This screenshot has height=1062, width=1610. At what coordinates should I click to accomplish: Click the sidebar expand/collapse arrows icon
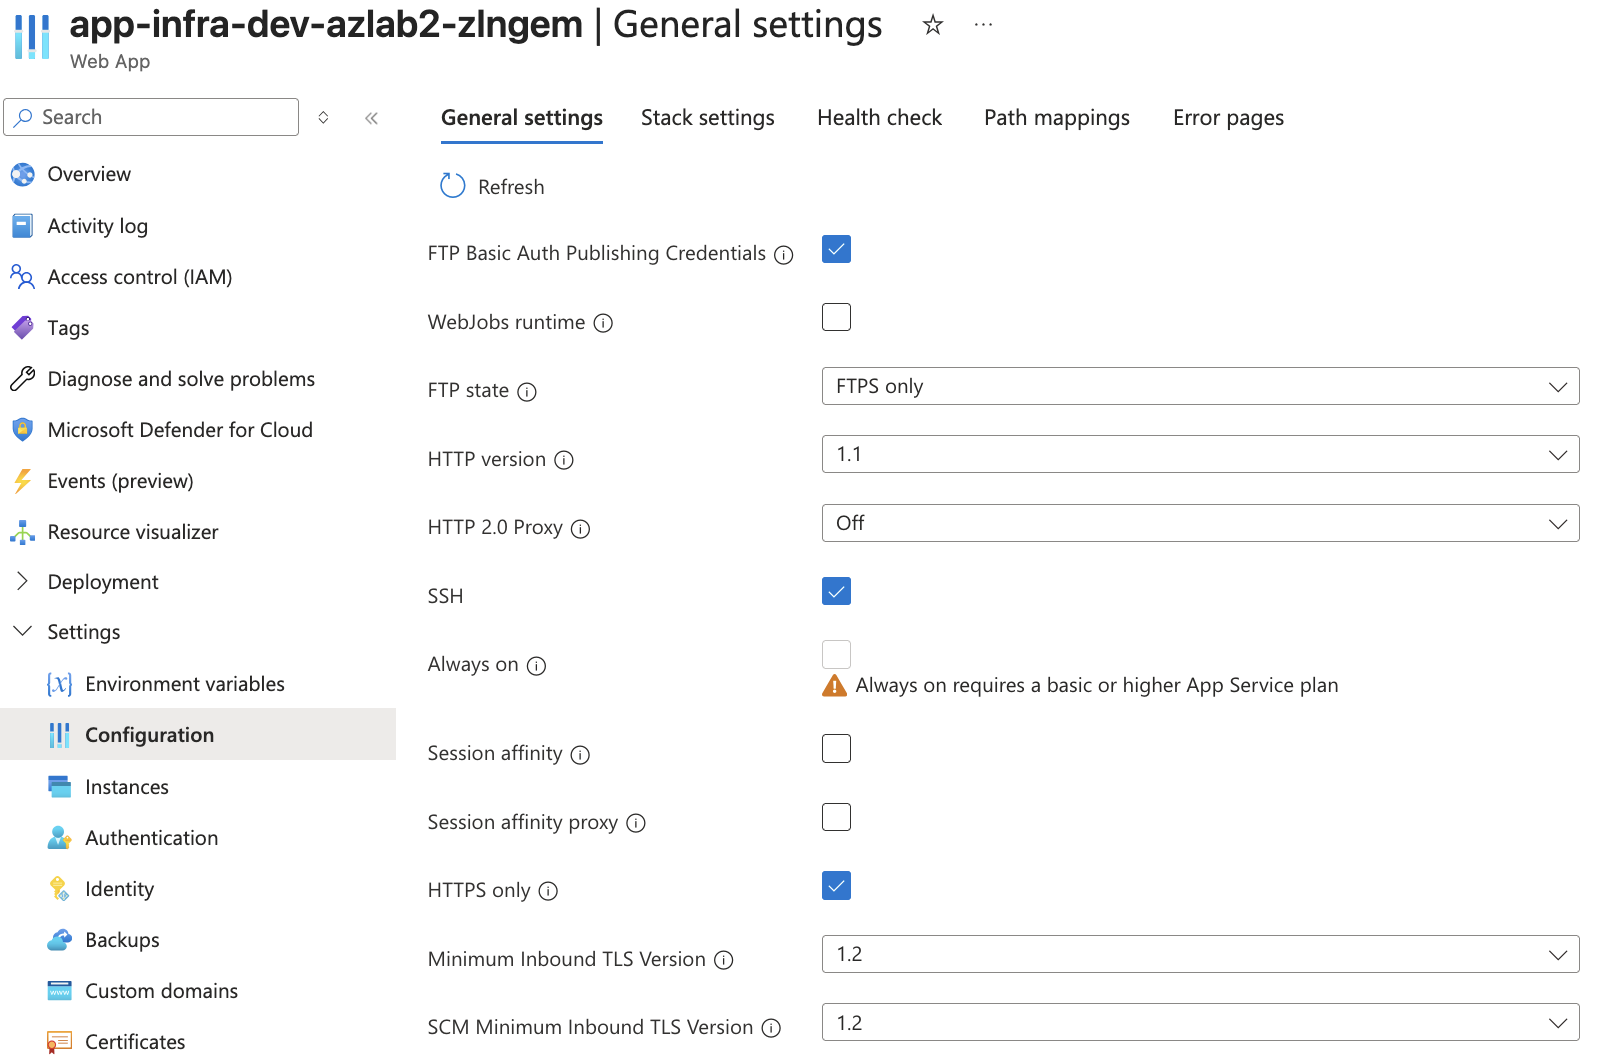pos(323,118)
